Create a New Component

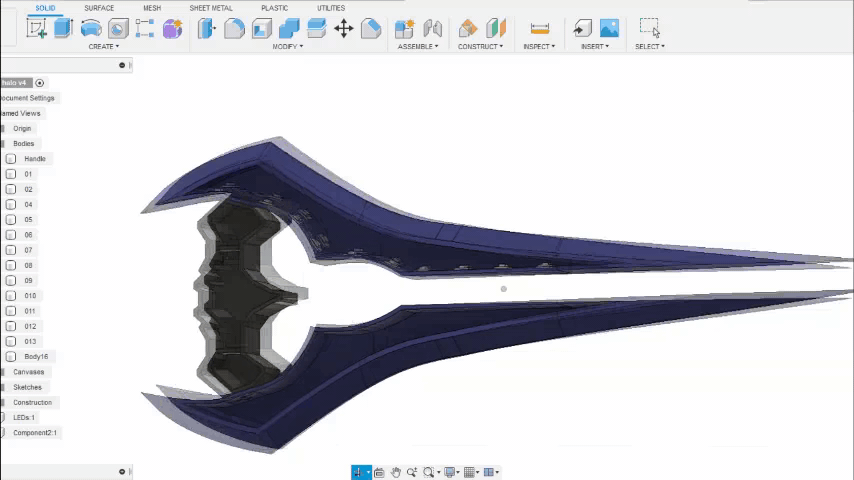click(x=405, y=28)
